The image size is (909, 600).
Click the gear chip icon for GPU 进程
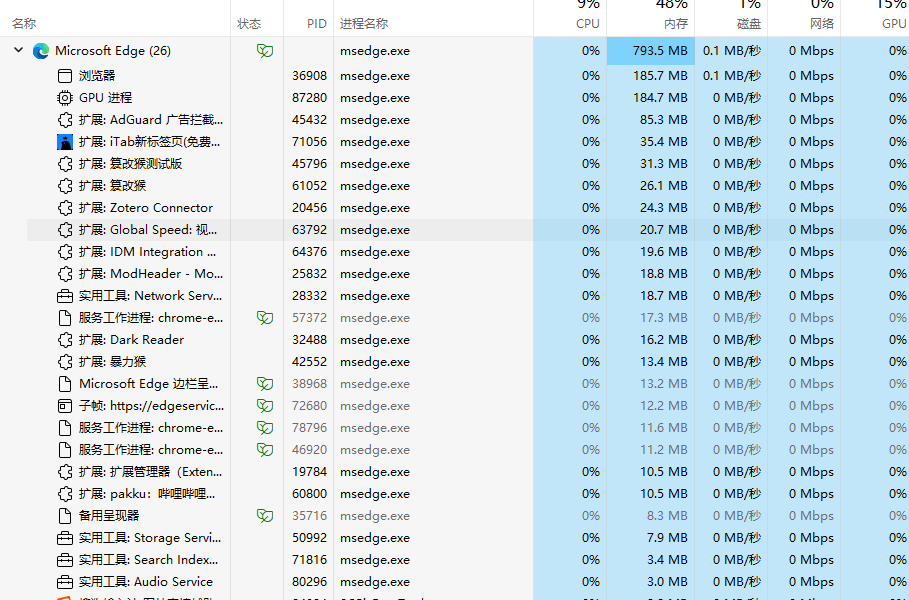pos(65,97)
